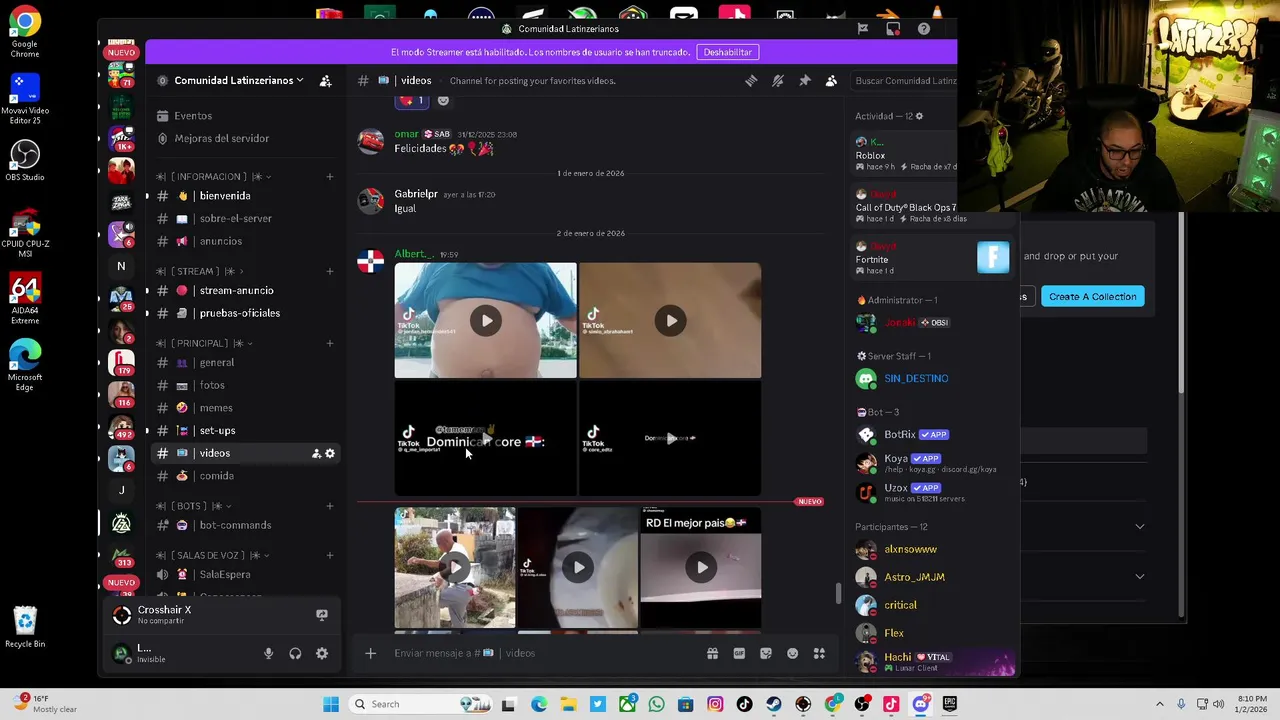The width and height of the screenshot is (1280, 720).
Task: Click Create A Collection button in background window
Action: (x=1092, y=297)
